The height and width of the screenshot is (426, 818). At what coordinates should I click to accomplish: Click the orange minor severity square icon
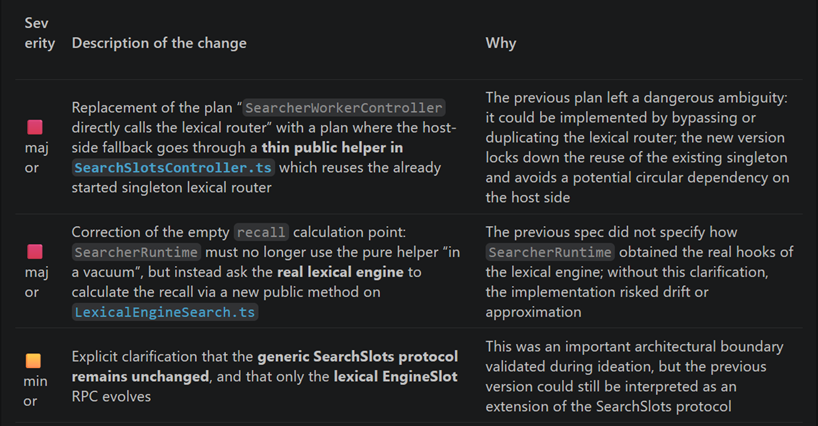coord(33,361)
